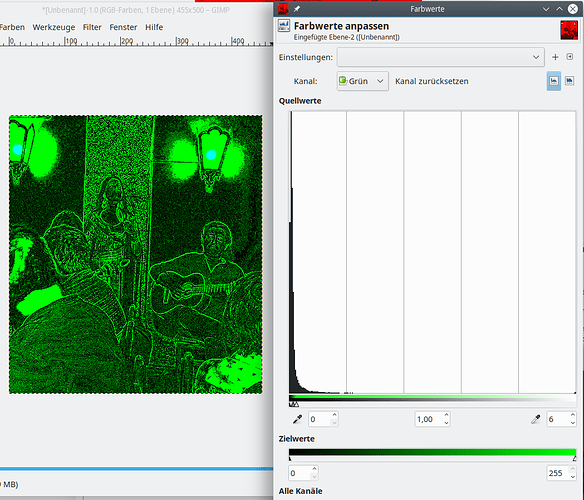Click the red layer preview thumbnail
Screen dimensions: 584x500
tap(569, 30)
